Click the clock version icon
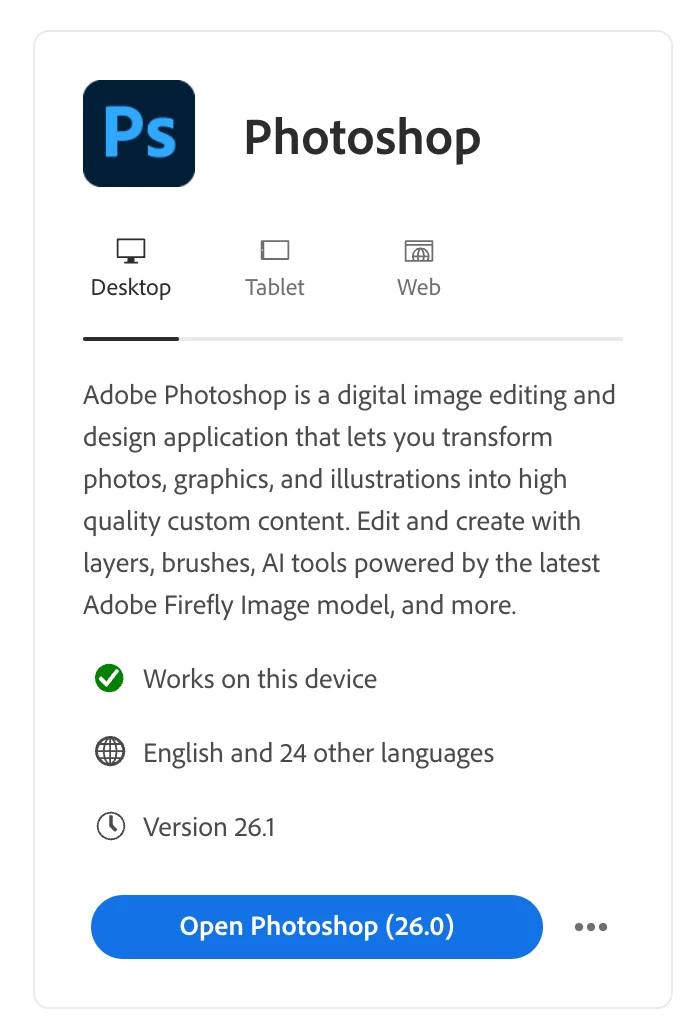This screenshot has height=1030, width=692. click(x=110, y=826)
